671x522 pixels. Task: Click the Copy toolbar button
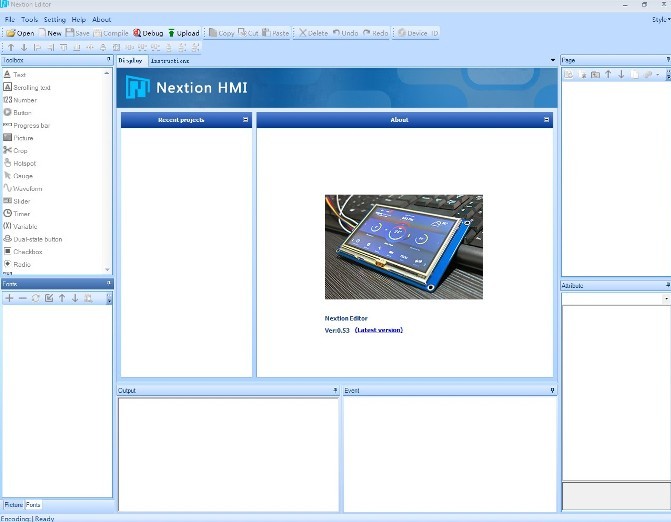222,33
